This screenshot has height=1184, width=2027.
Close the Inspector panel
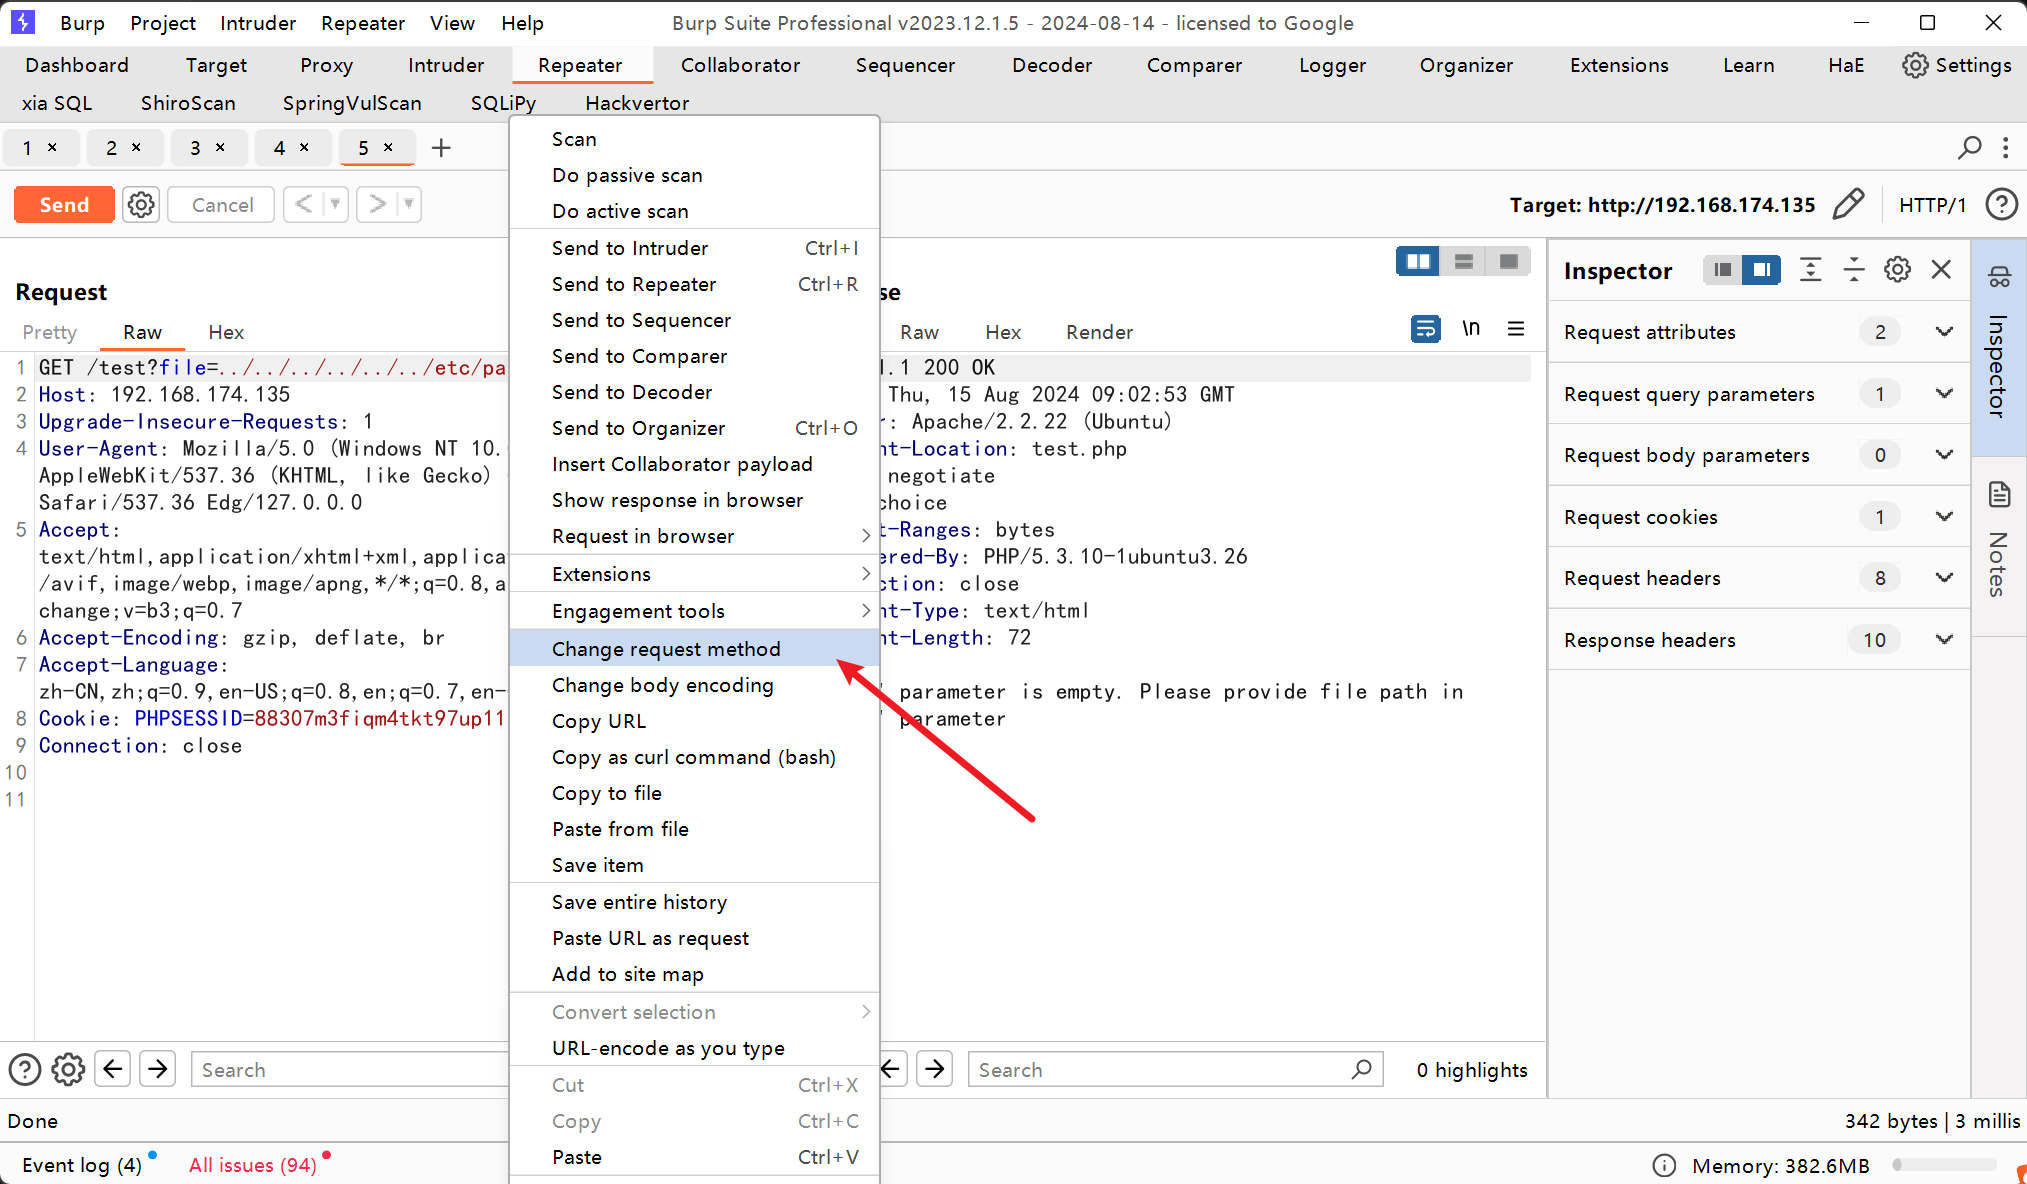point(1941,270)
